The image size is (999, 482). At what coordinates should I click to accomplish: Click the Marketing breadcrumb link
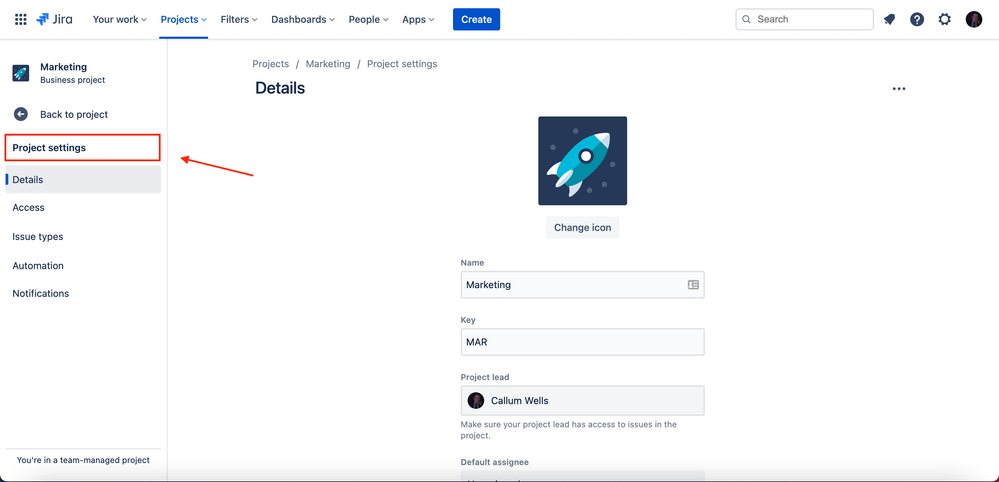[x=328, y=64]
